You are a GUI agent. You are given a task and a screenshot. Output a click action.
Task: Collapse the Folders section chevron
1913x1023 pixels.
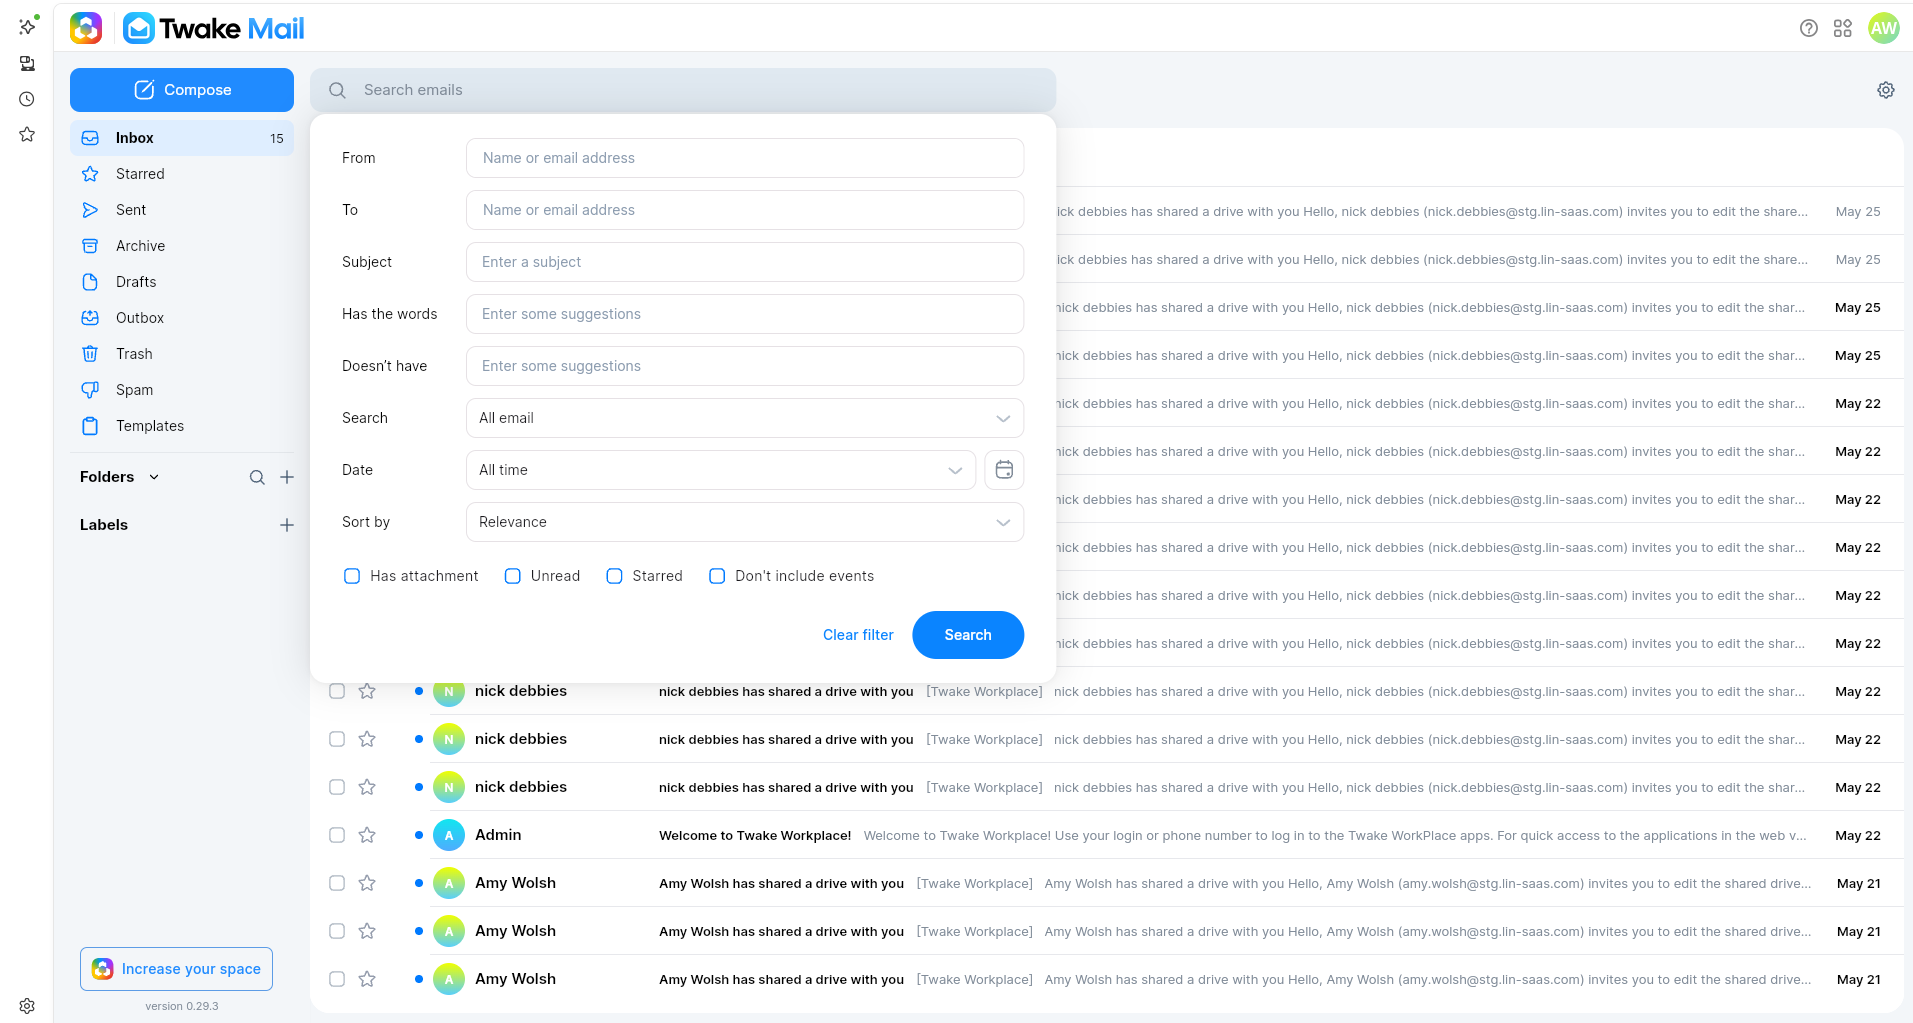point(154,477)
